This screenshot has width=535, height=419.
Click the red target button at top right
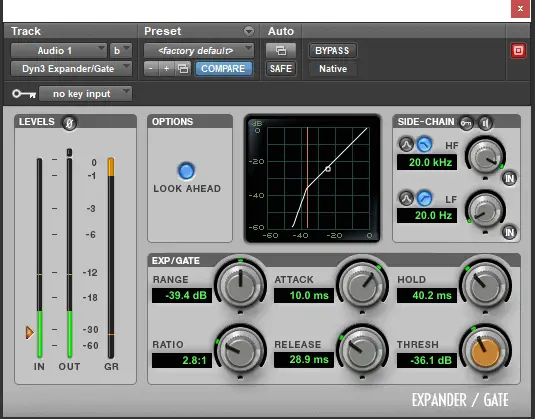coord(518,51)
